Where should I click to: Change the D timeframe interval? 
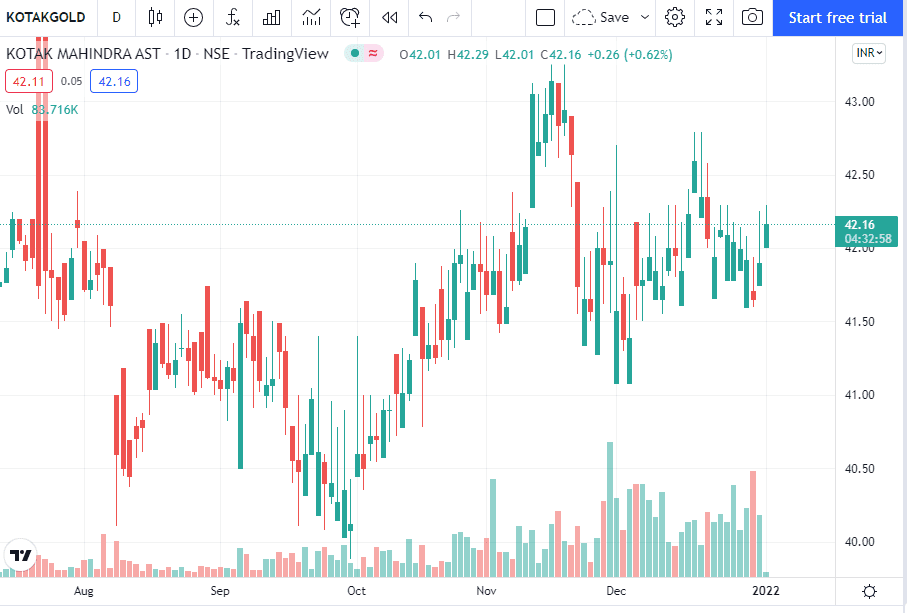click(116, 17)
